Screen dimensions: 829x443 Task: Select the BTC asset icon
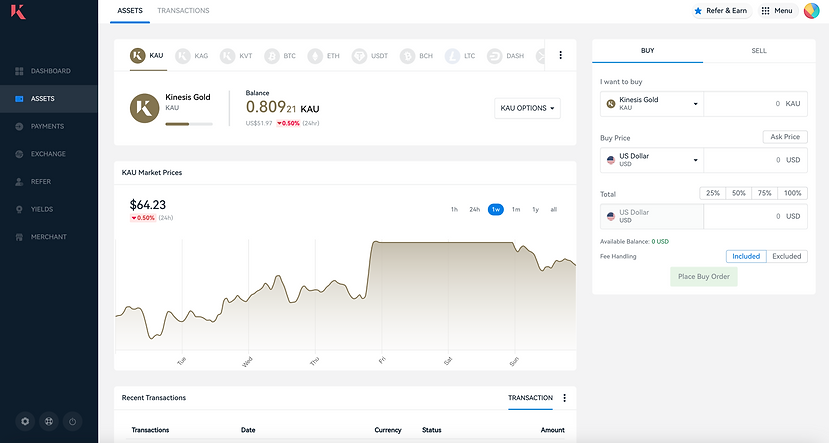pyautogui.click(x=271, y=56)
